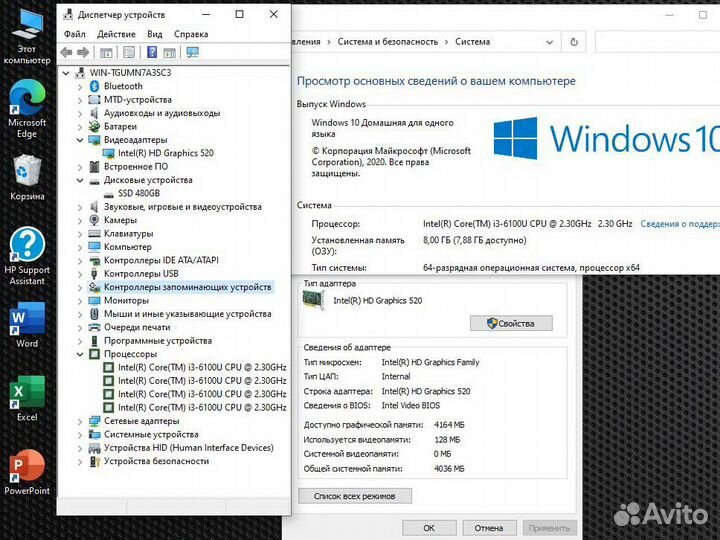
Task: Launch Excel desktop shortcut
Action: coord(27,398)
